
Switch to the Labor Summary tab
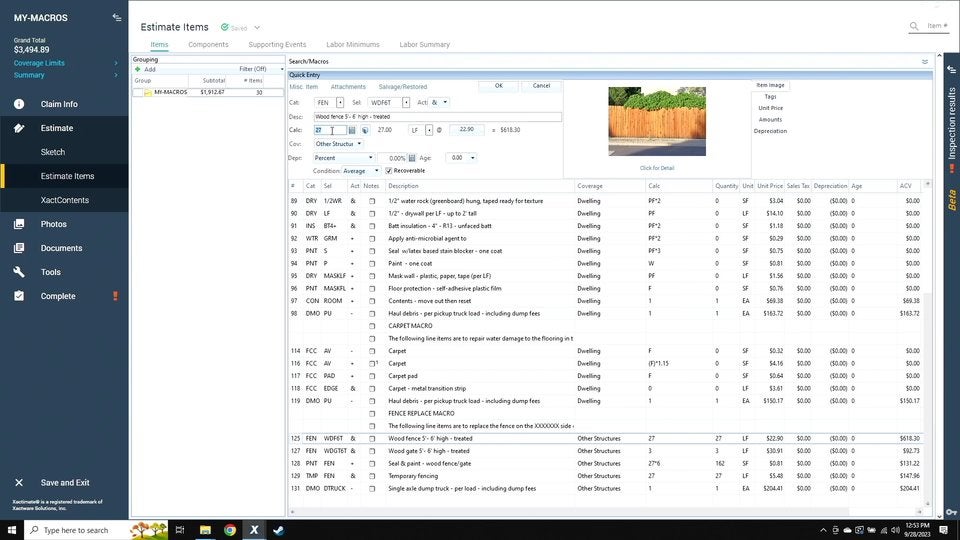(424, 44)
